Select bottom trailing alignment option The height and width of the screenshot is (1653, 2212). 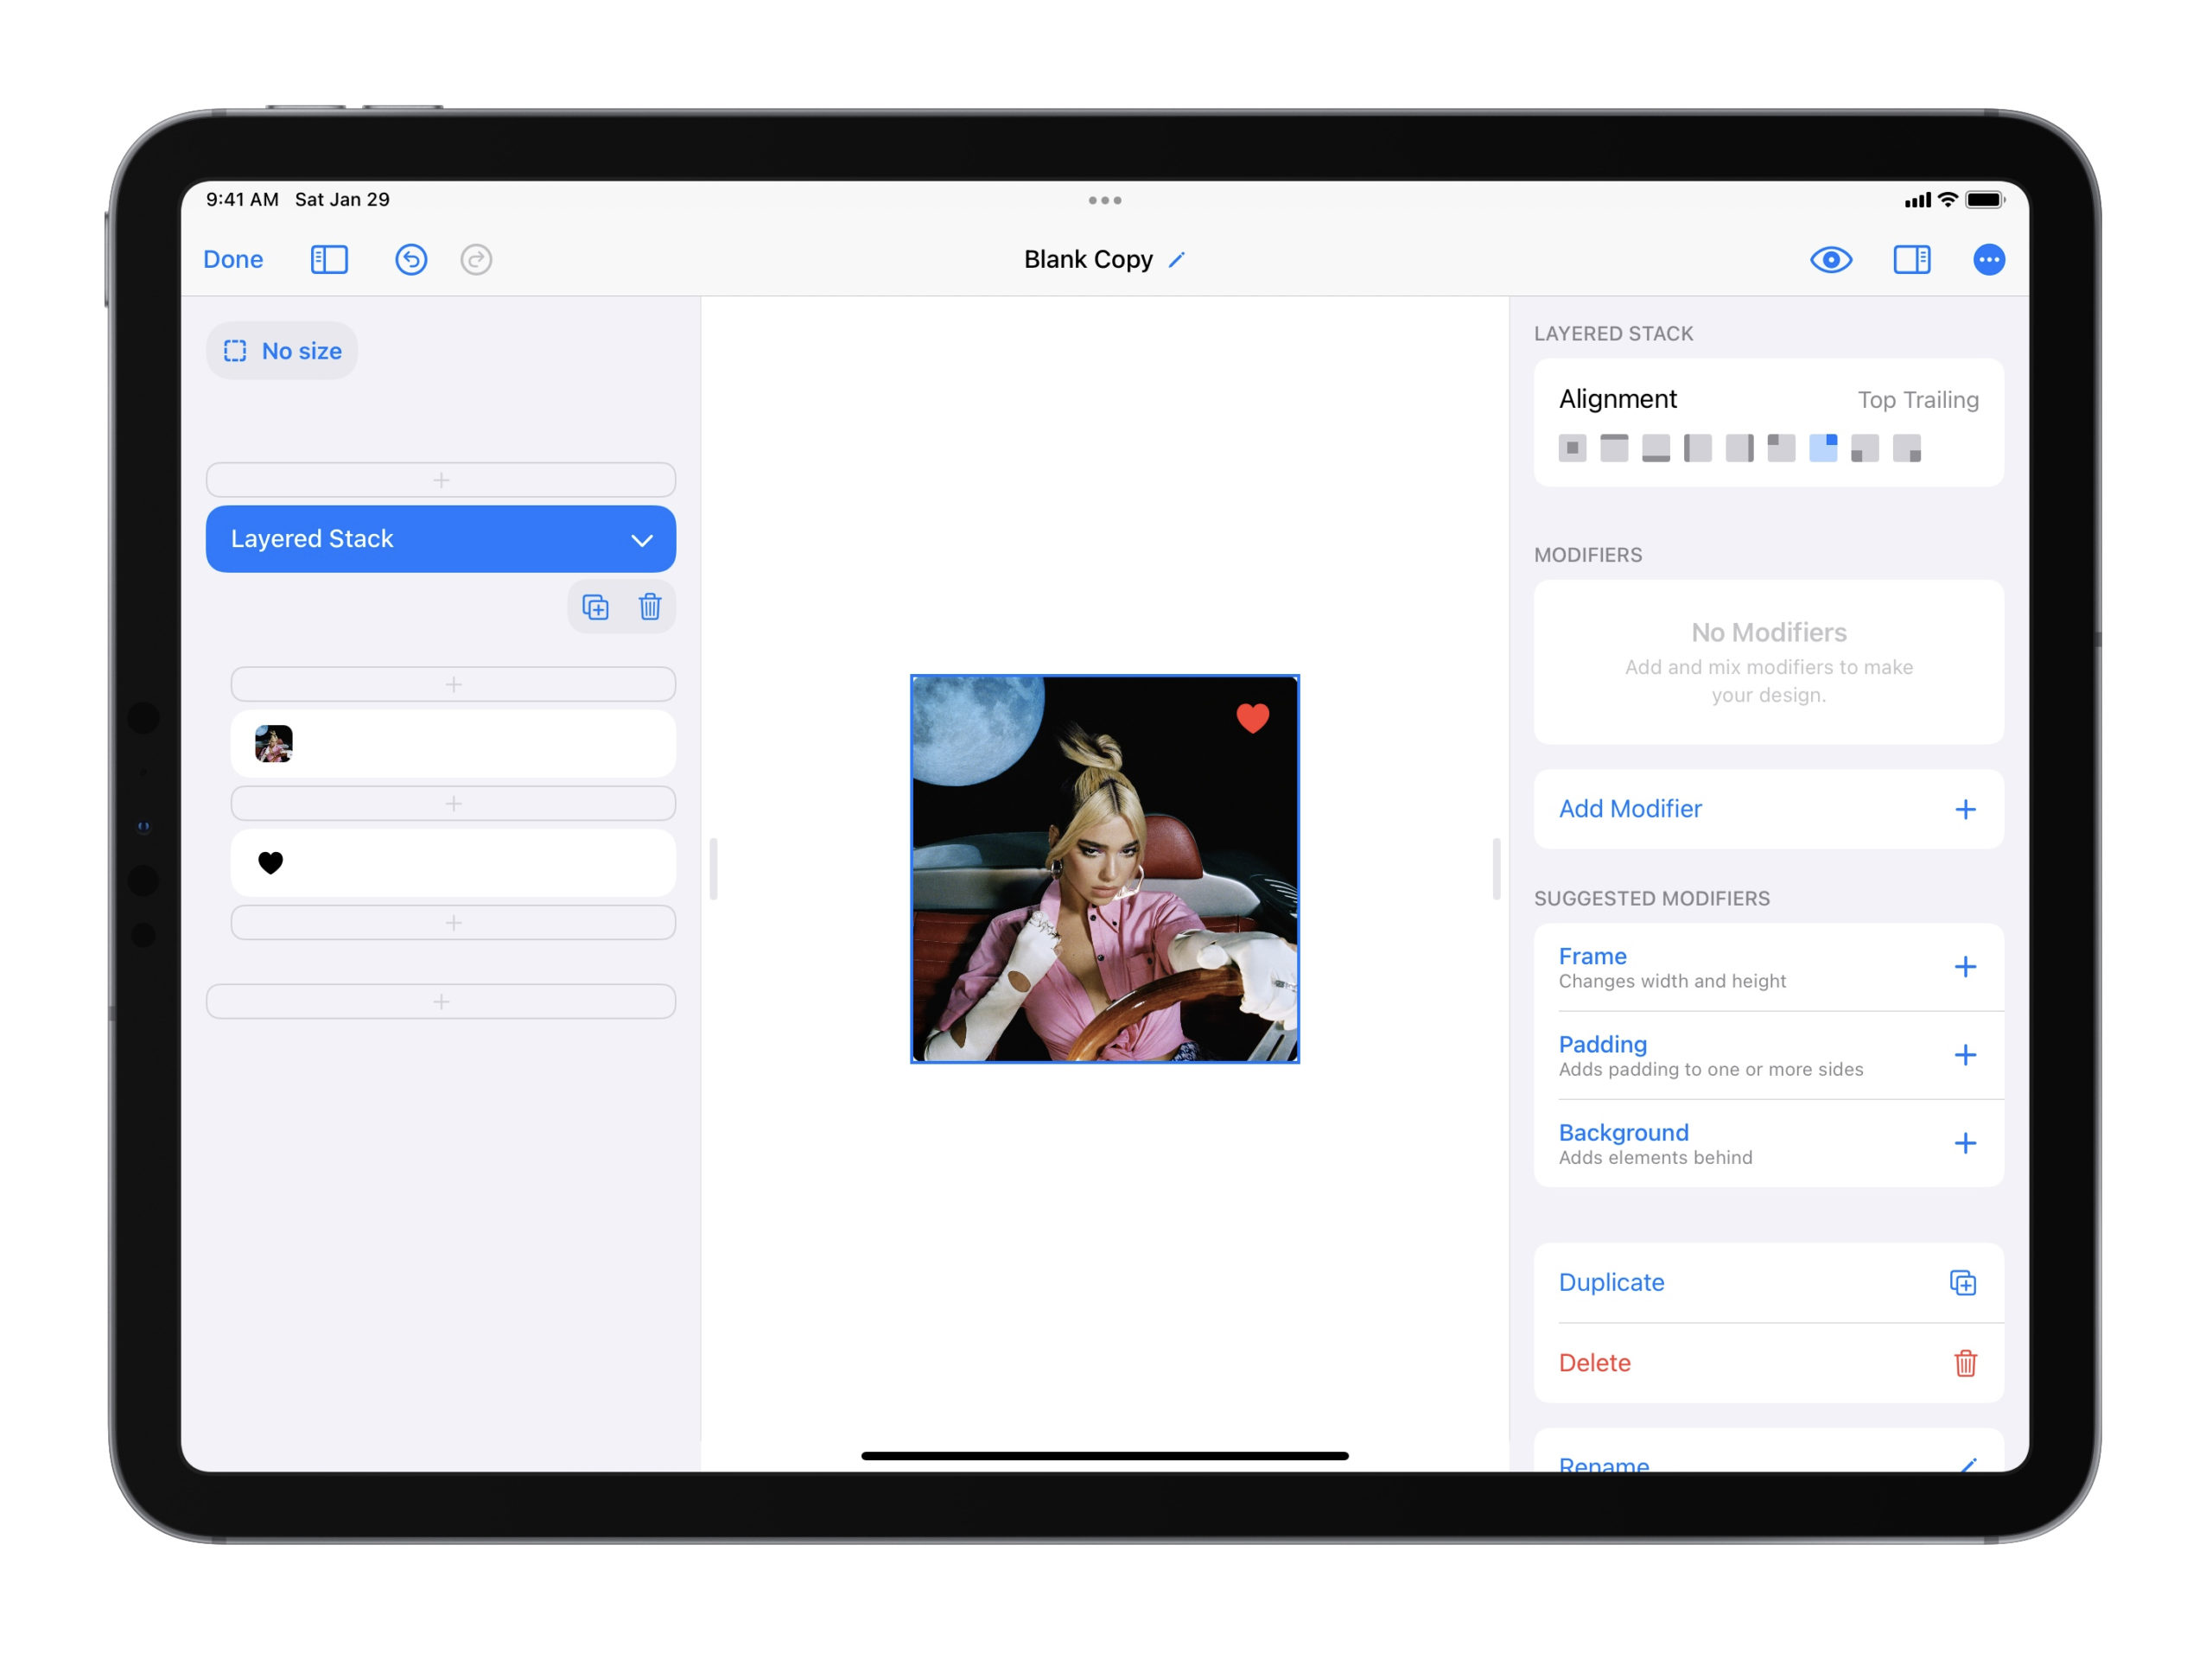click(1906, 448)
